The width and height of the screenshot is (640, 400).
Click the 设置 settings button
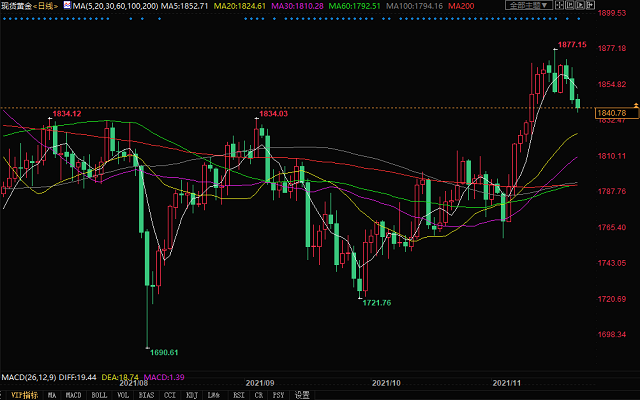[x=302, y=395]
